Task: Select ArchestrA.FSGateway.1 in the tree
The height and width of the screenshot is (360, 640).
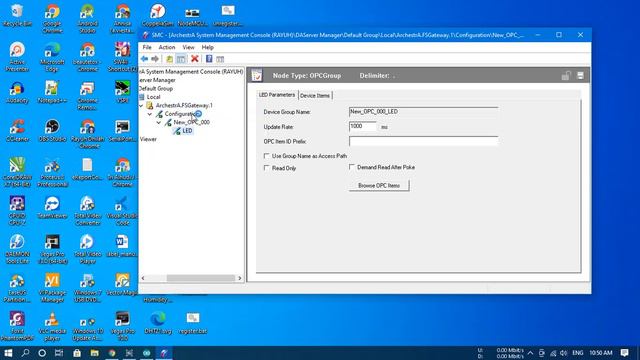Action: (184, 105)
